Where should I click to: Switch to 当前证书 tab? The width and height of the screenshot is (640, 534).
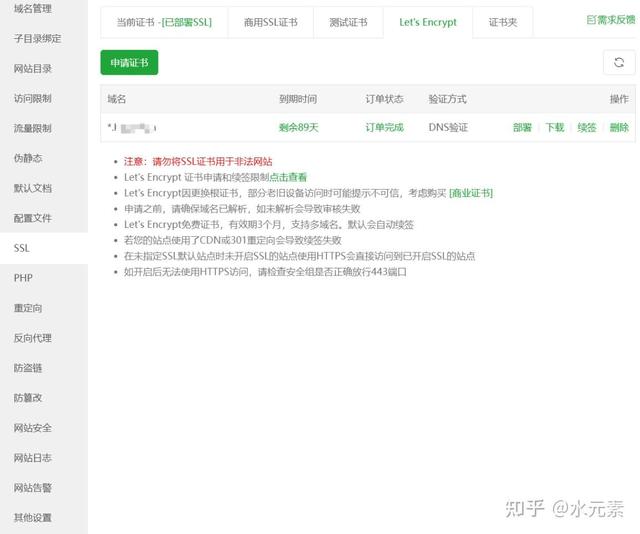(164, 22)
